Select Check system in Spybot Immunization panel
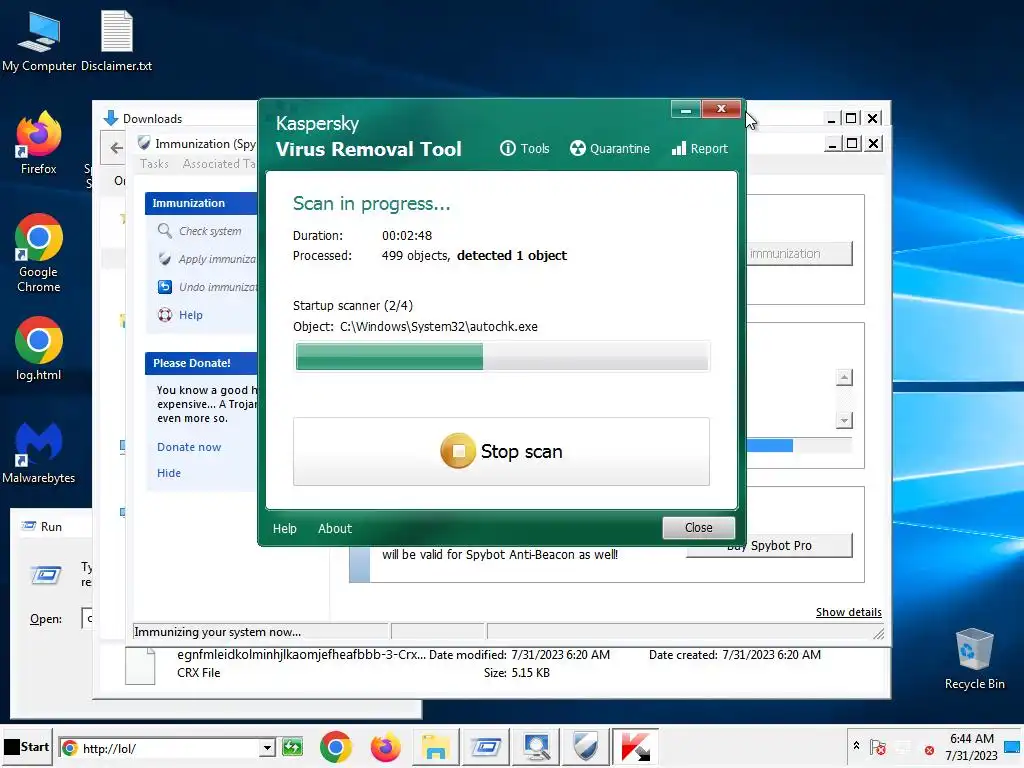 pyautogui.click(x=200, y=231)
